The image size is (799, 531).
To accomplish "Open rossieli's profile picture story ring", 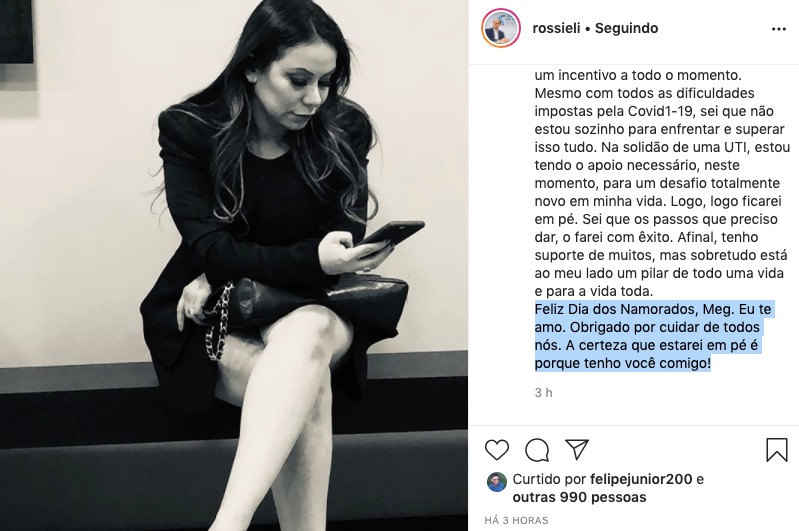I will tap(501, 28).
